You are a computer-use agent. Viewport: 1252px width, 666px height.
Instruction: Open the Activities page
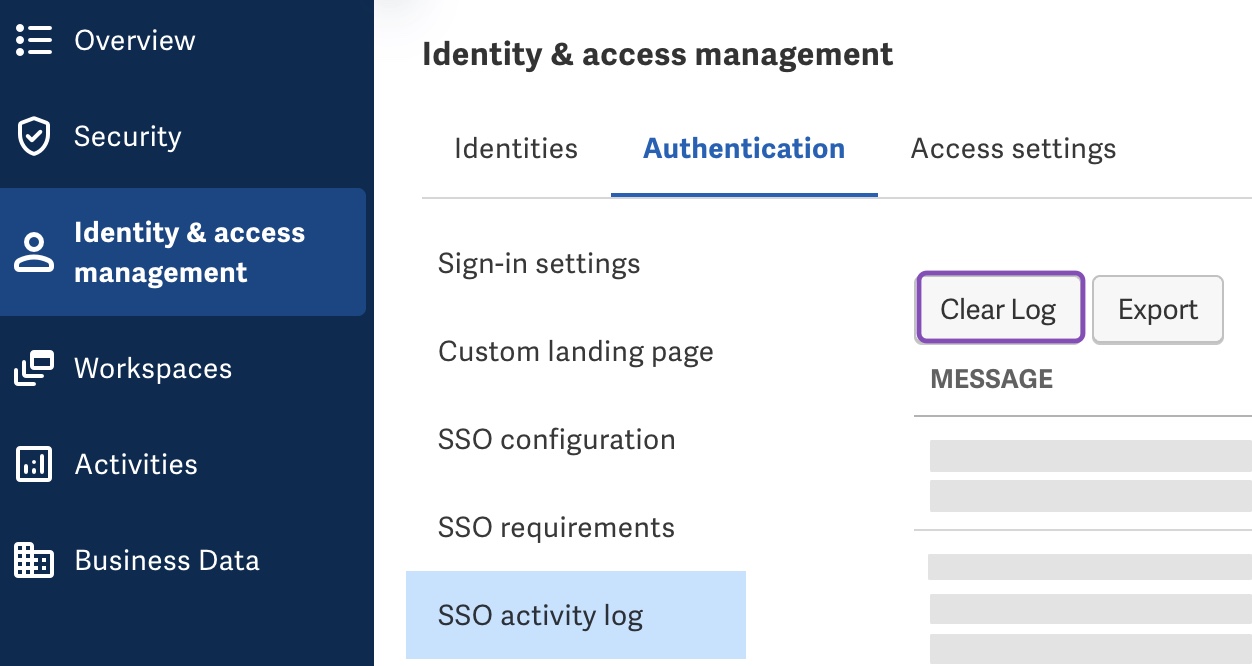[x=136, y=464]
